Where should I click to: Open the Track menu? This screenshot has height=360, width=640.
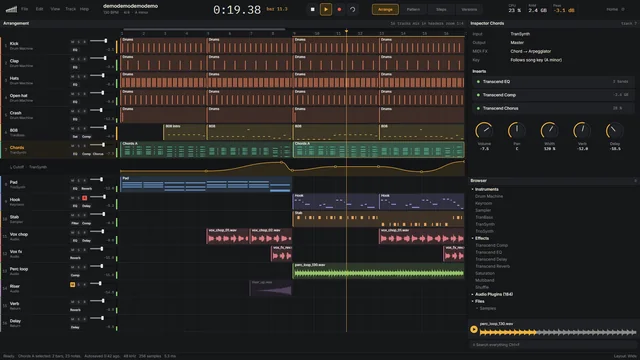click(x=70, y=9)
